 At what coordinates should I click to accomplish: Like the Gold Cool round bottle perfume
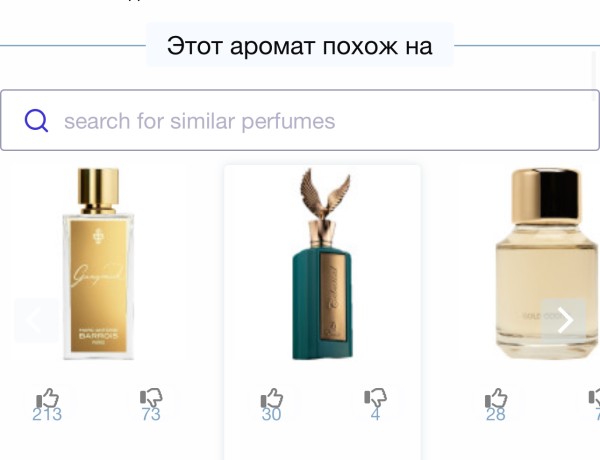click(x=496, y=398)
